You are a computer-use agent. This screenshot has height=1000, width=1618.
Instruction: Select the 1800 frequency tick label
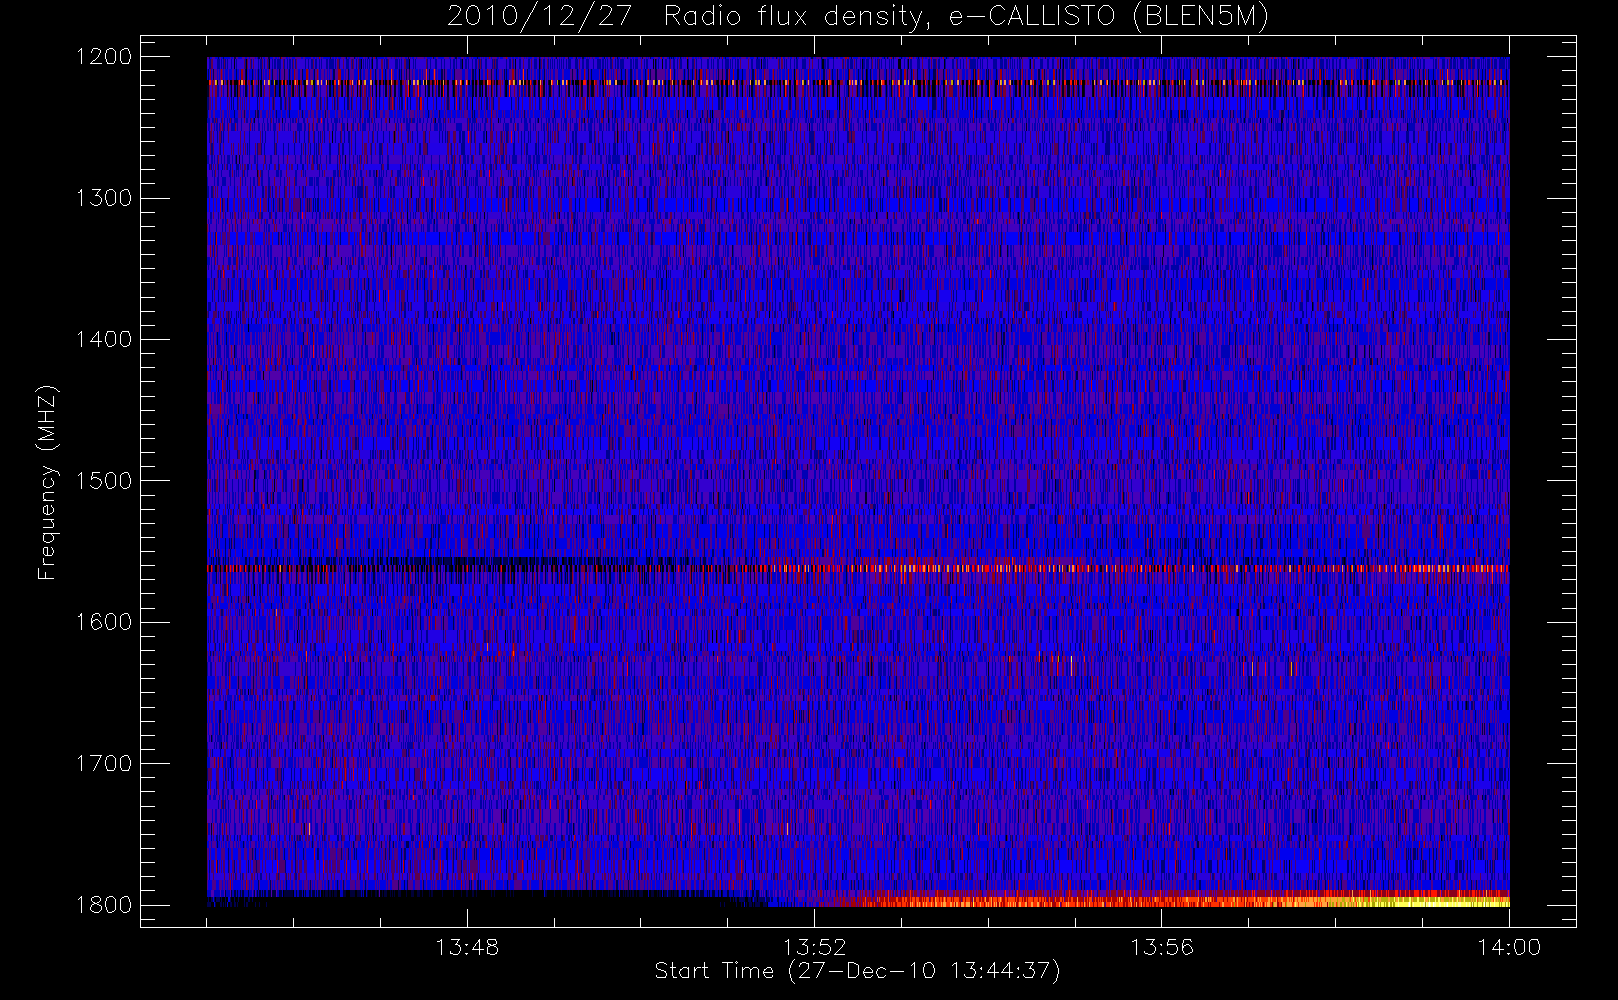104,905
